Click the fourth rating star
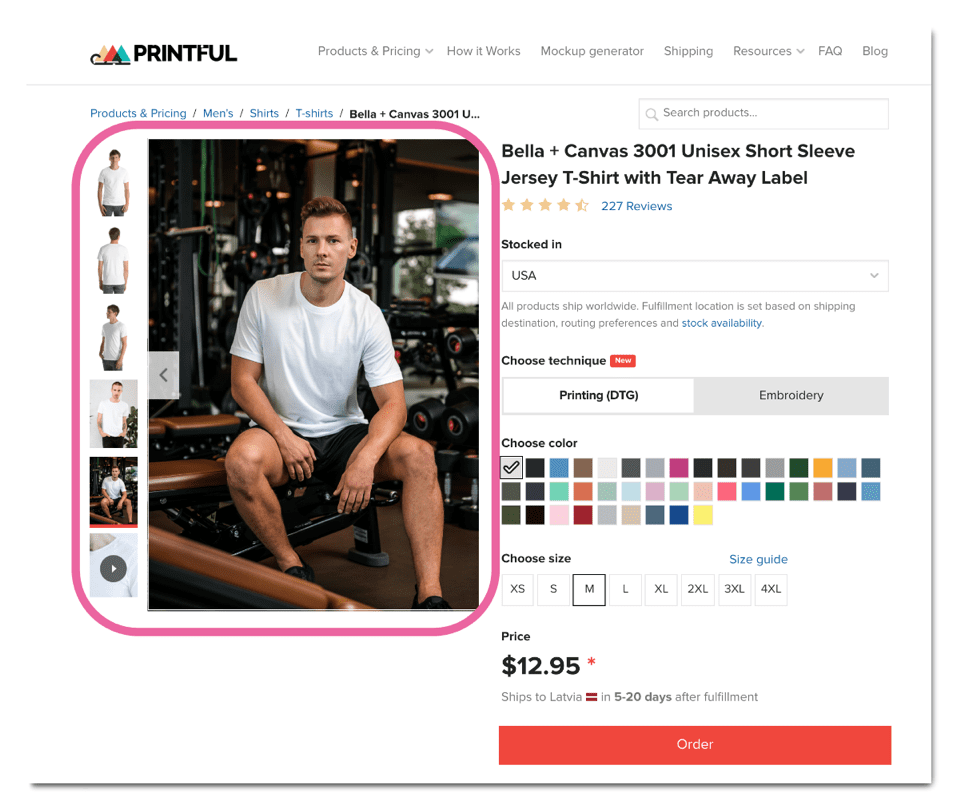The image size is (956, 808). click(x=561, y=204)
